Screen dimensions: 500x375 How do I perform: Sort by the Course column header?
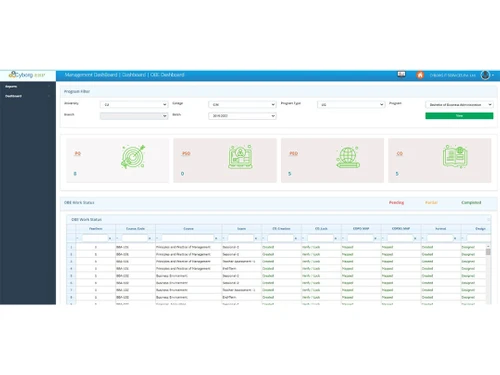click(x=188, y=229)
